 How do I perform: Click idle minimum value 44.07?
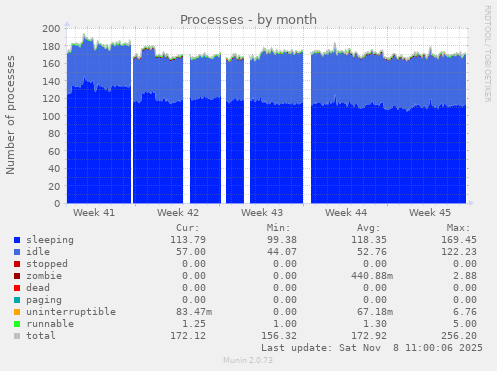tap(282, 252)
